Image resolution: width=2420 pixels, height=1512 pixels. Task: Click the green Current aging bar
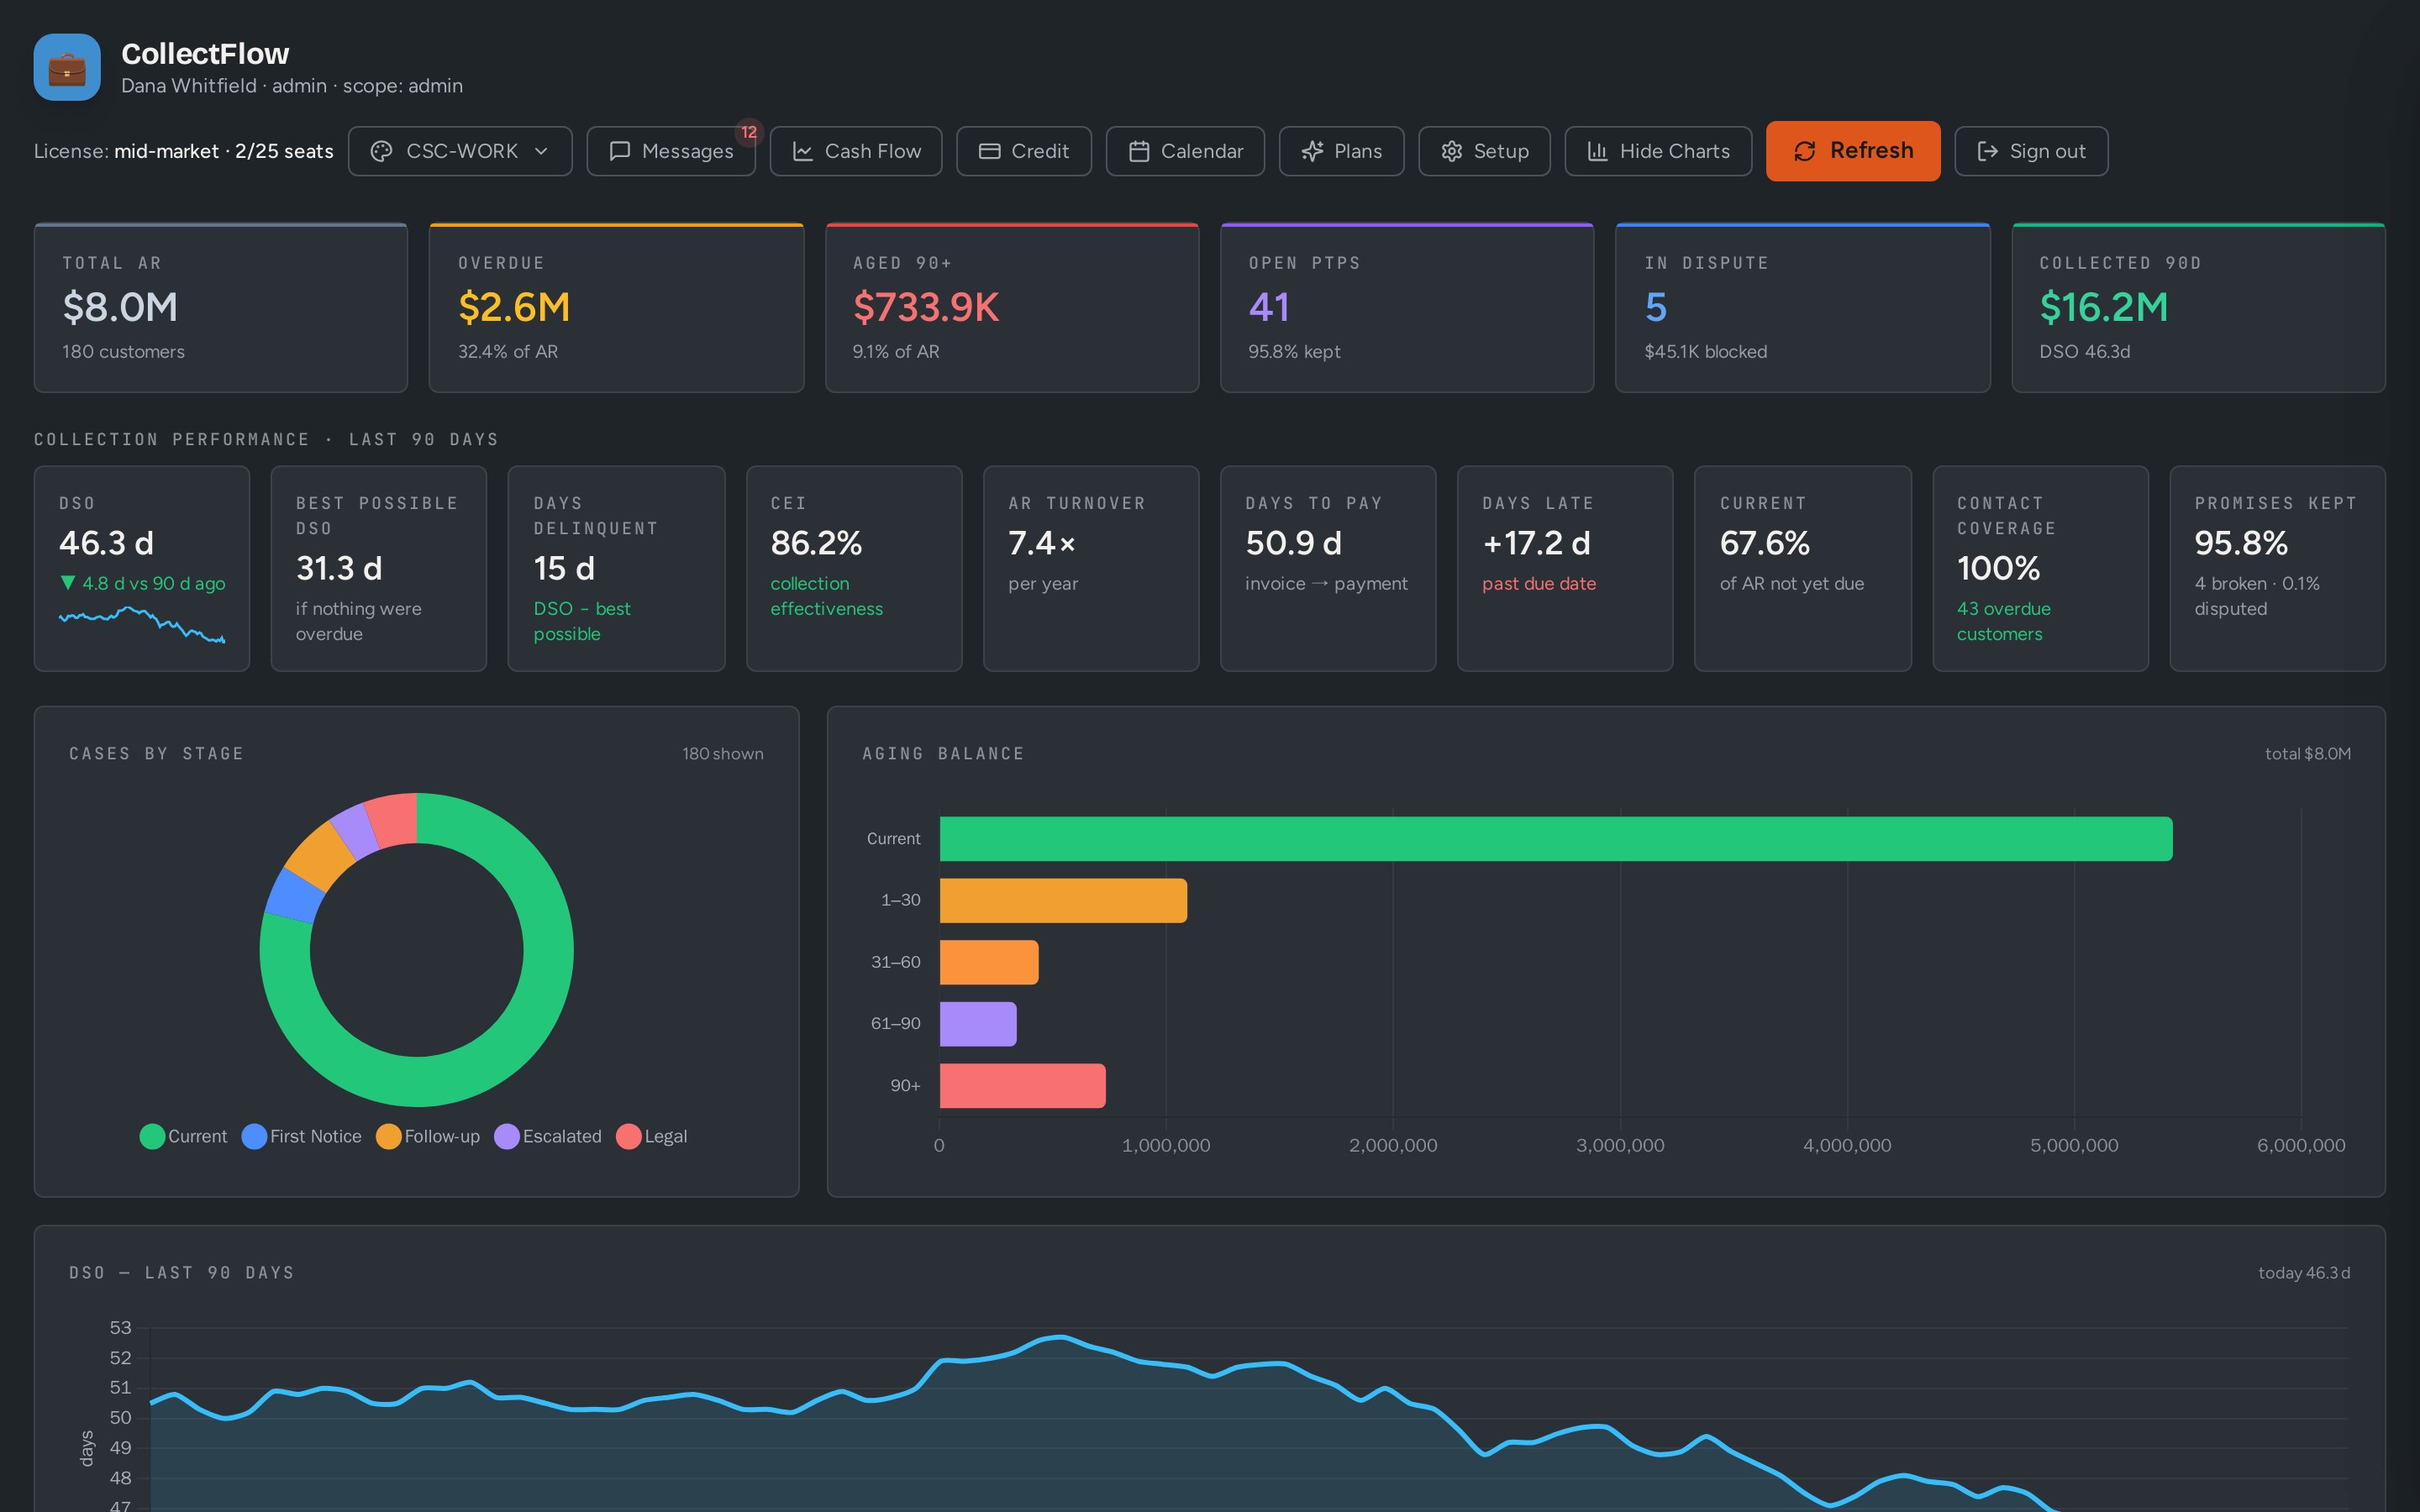[x=1556, y=838]
